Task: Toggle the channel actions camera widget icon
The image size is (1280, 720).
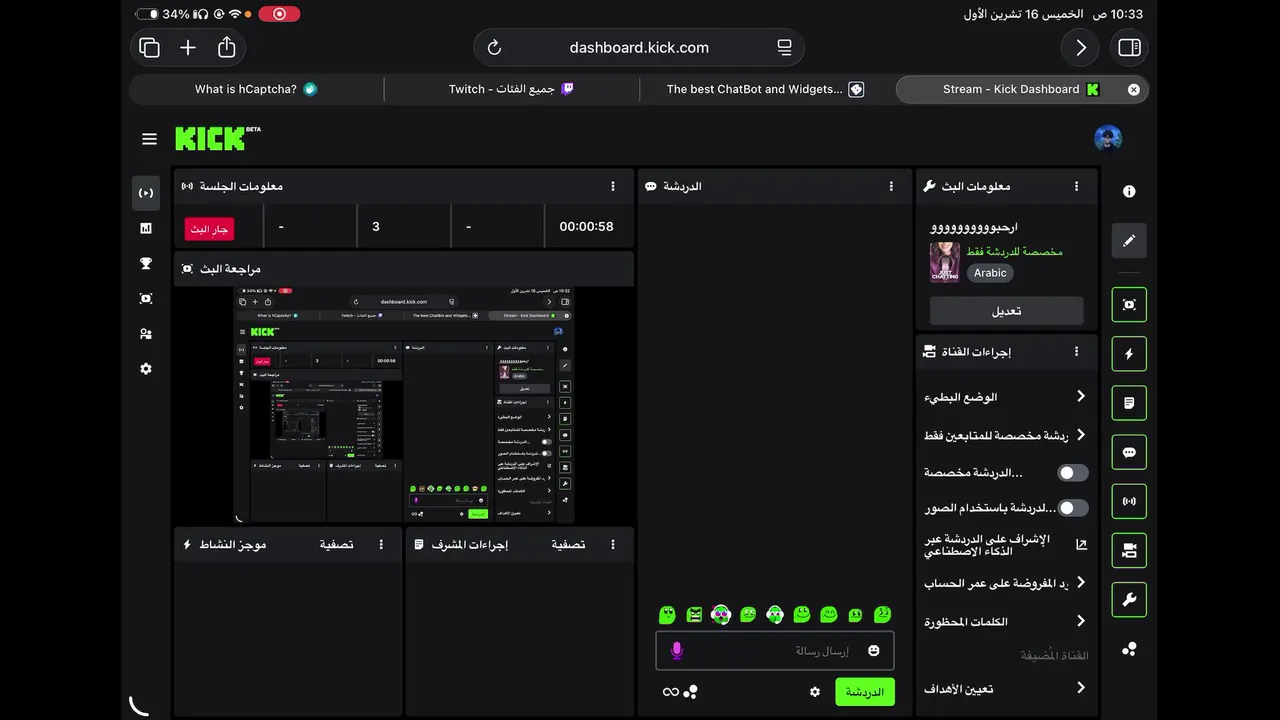Action: pyautogui.click(x=1129, y=550)
